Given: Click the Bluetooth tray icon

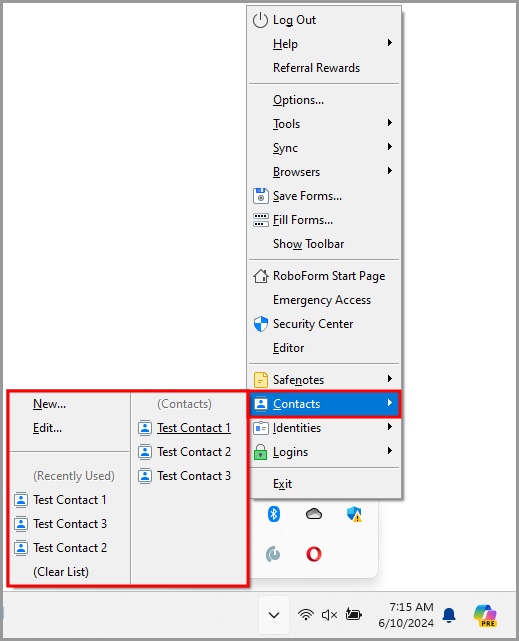Looking at the screenshot, I should [x=274, y=514].
